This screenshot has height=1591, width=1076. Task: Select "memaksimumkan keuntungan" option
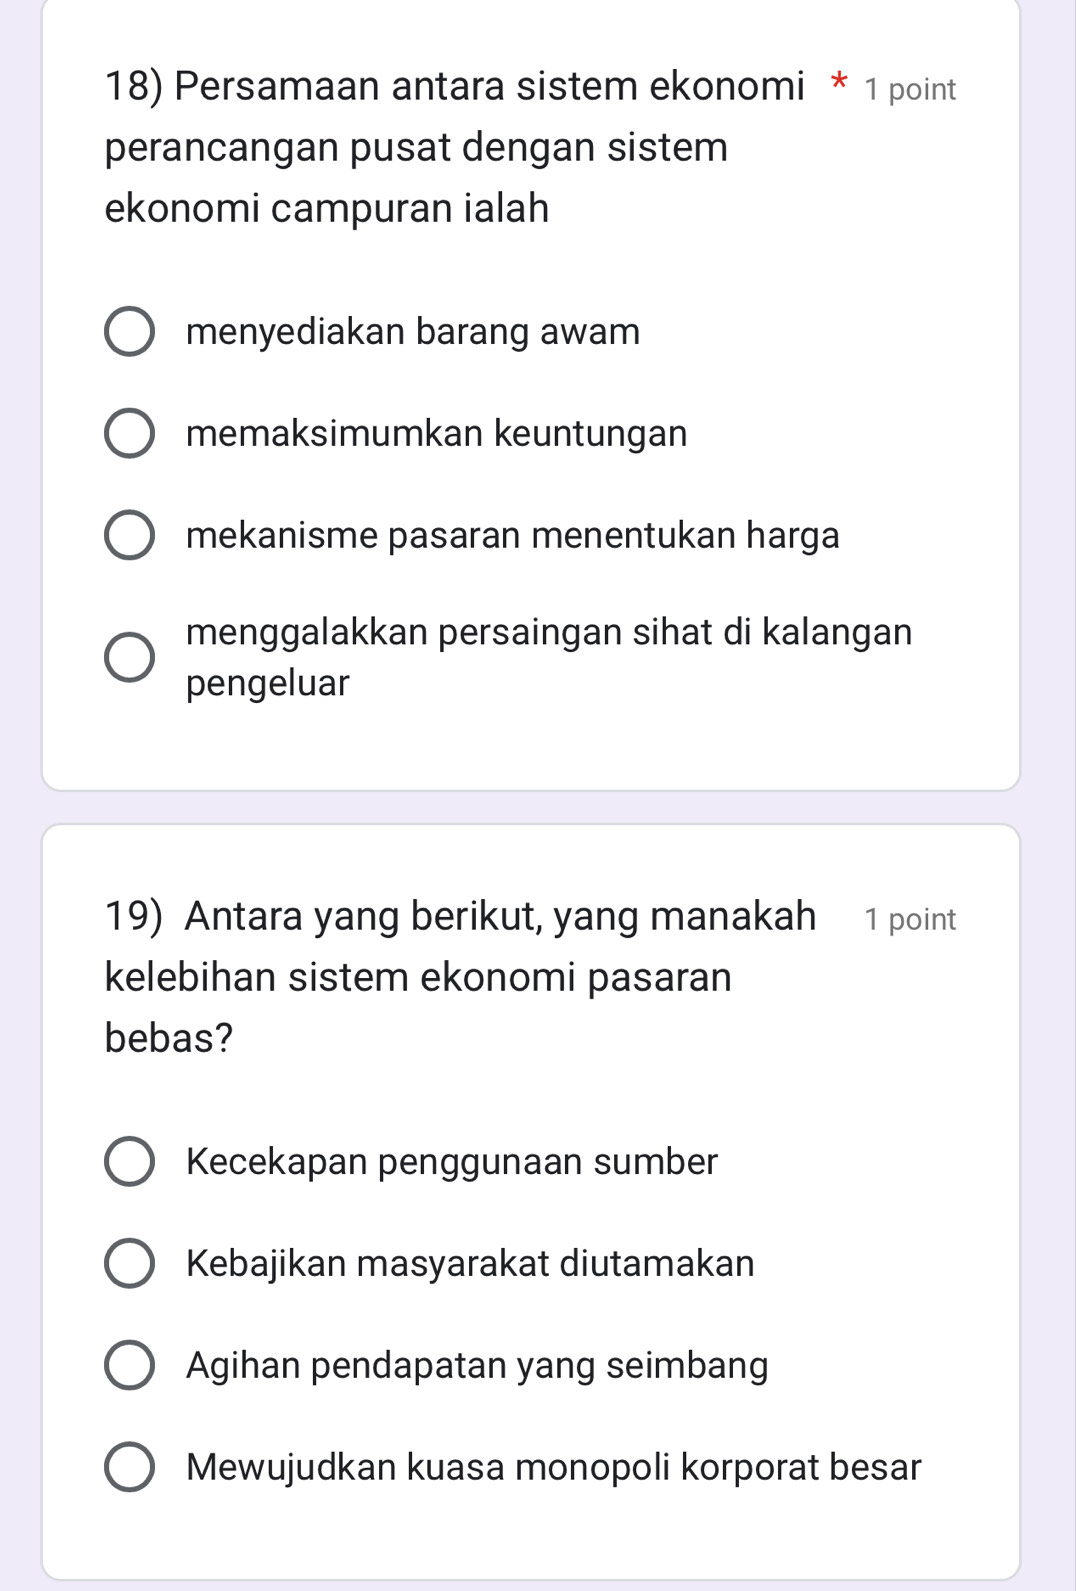click(x=436, y=432)
